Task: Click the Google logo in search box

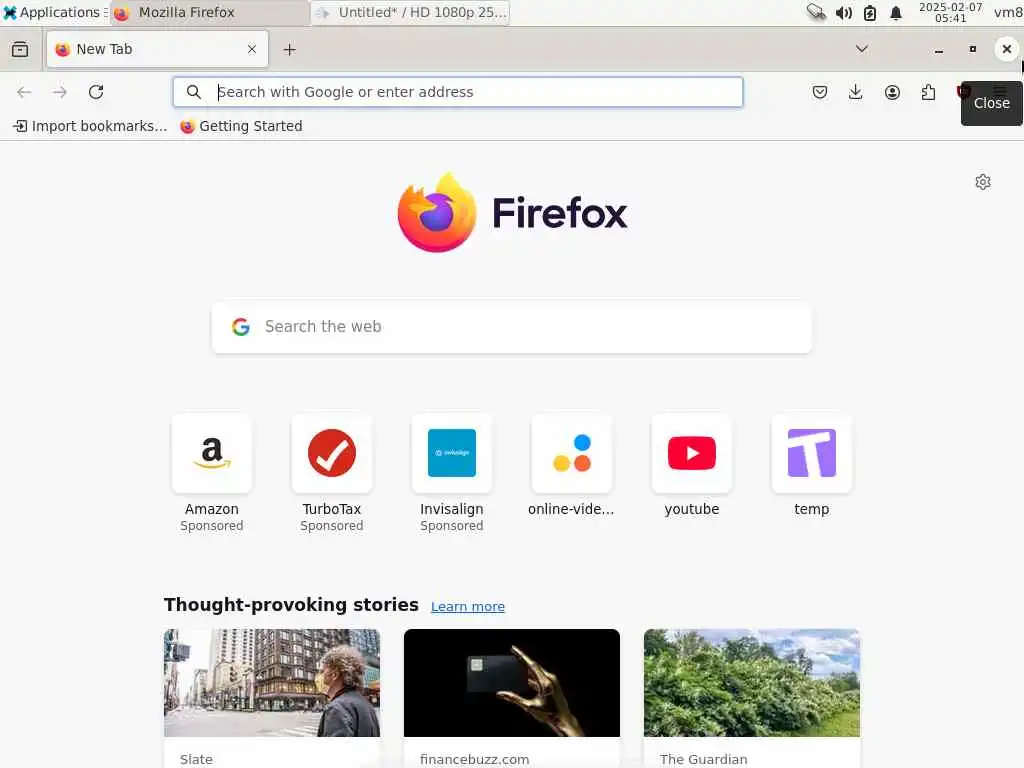Action: (241, 327)
